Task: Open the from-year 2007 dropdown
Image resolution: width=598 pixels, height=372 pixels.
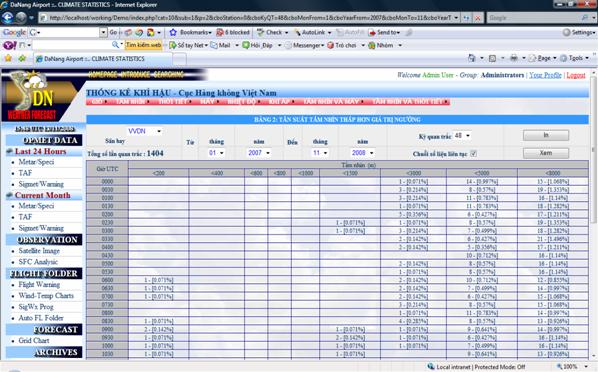Action: pyautogui.click(x=259, y=153)
